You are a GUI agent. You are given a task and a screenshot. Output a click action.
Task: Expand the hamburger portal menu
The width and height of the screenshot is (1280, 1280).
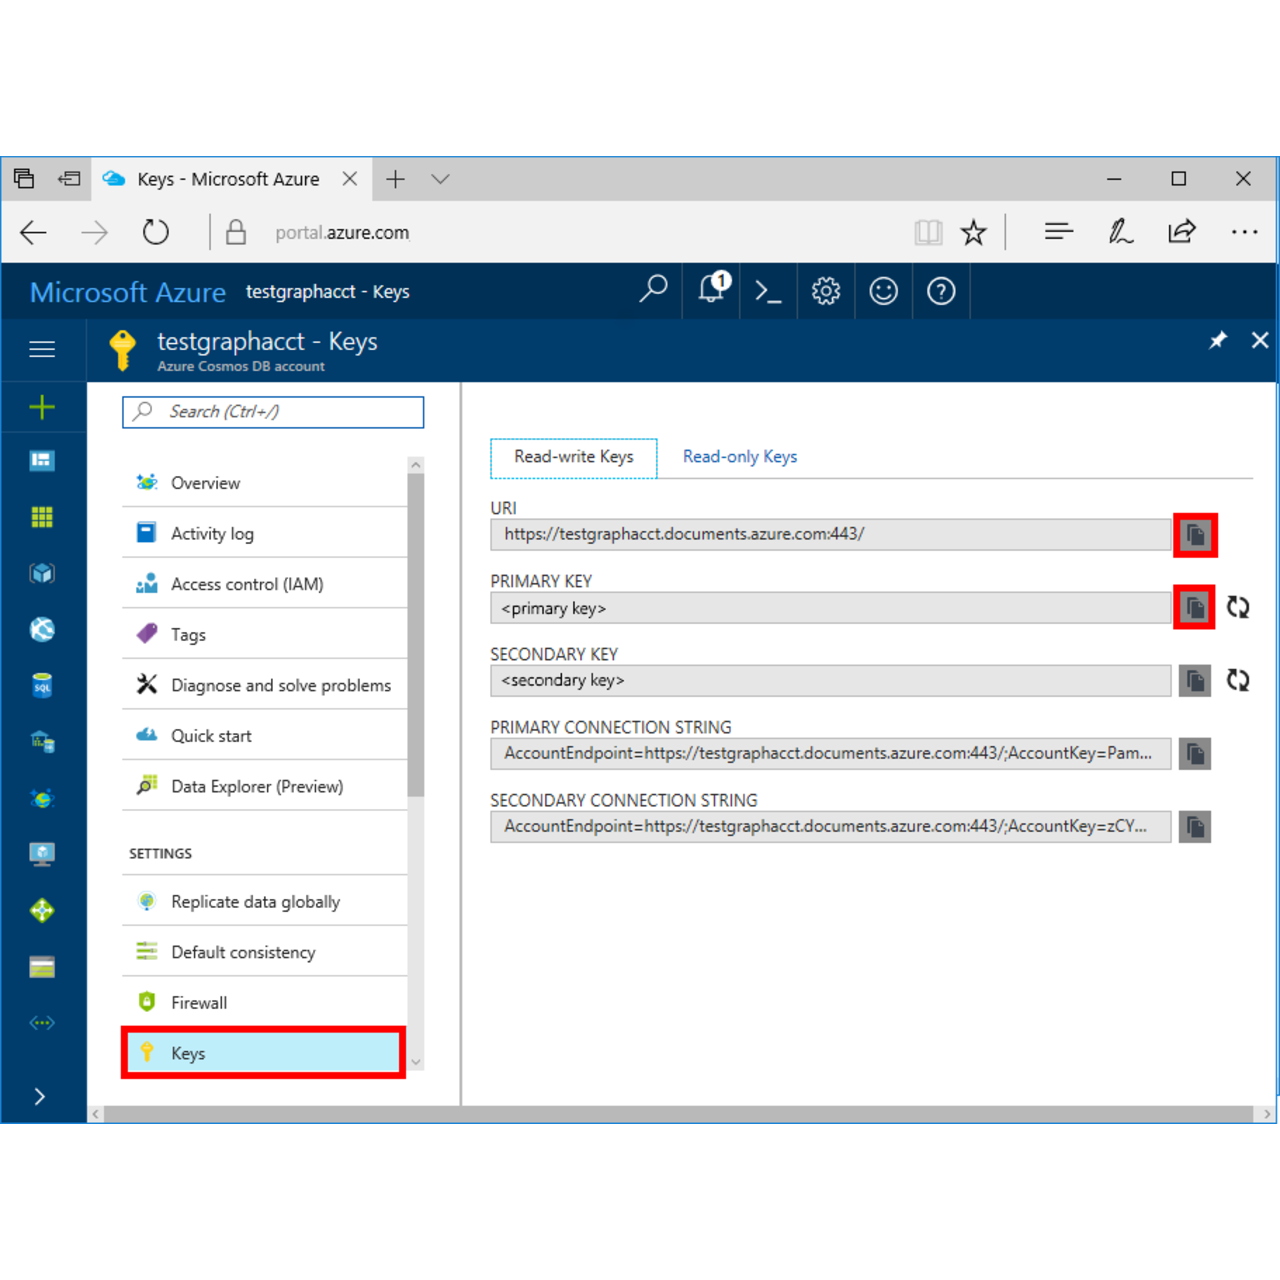[42, 349]
